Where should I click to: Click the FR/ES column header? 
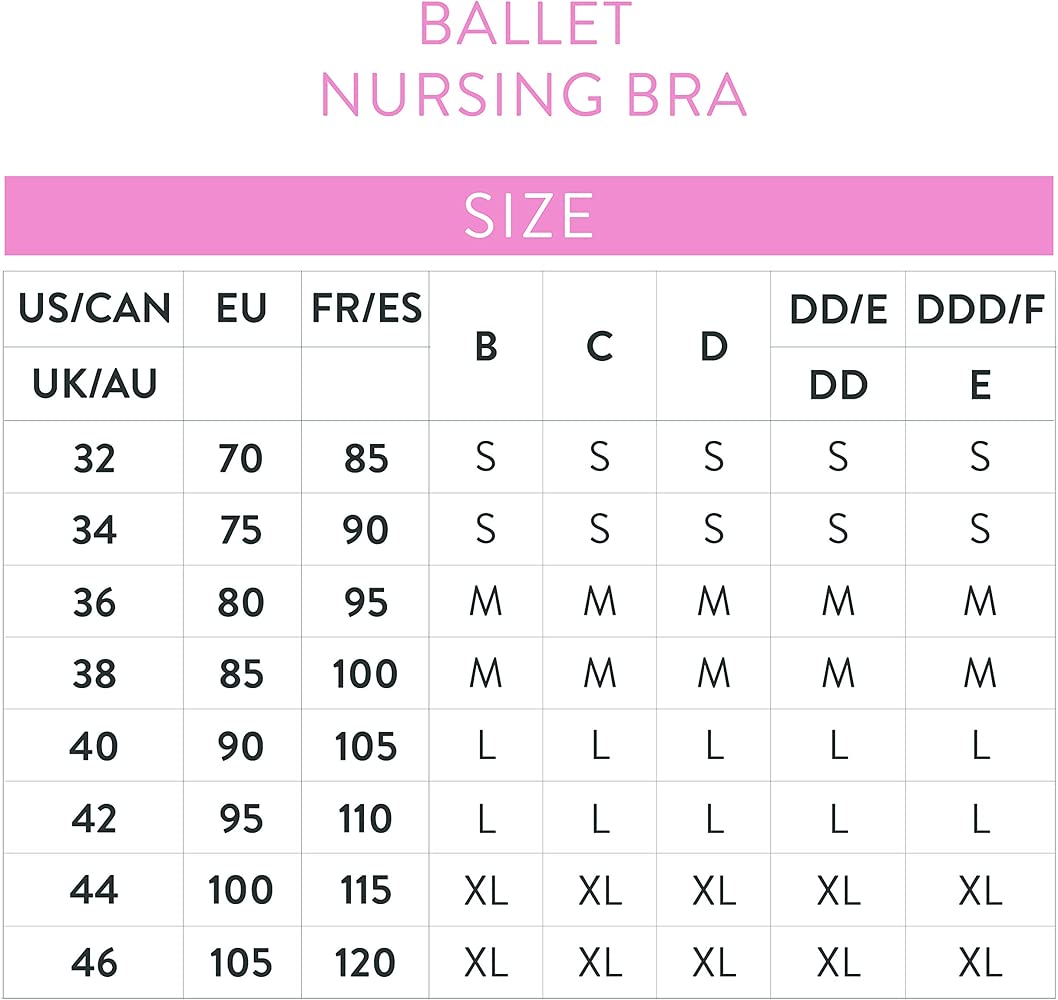(x=366, y=309)
